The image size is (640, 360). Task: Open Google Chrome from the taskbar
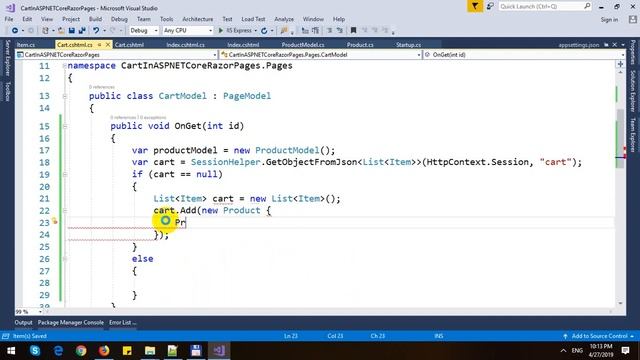click(81, 351)
